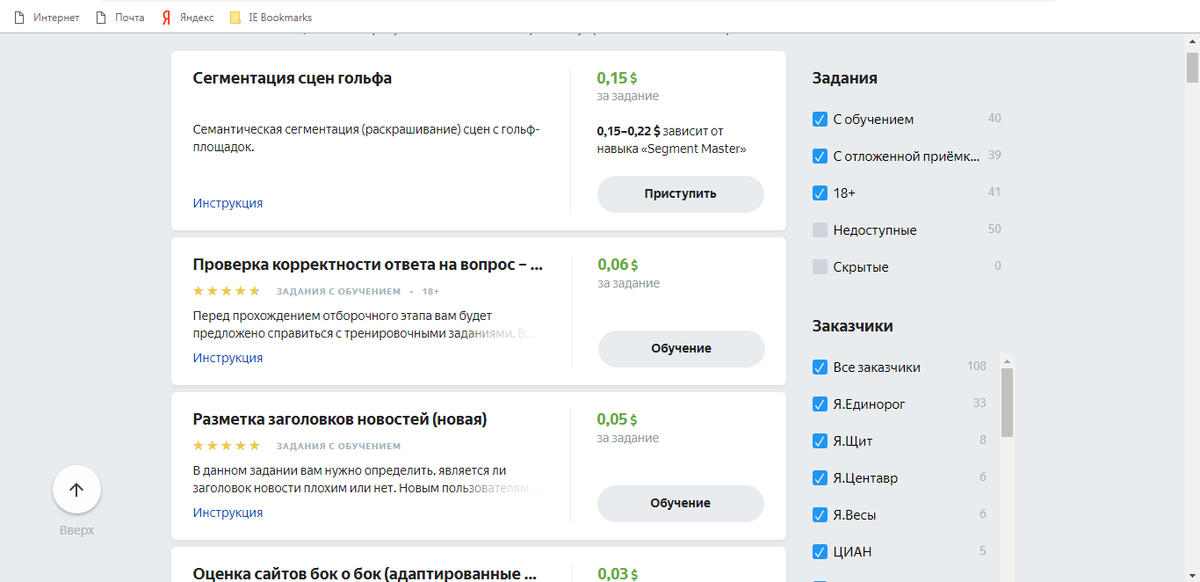Uncheck the Я.Щит customer filter

point(820,441)
